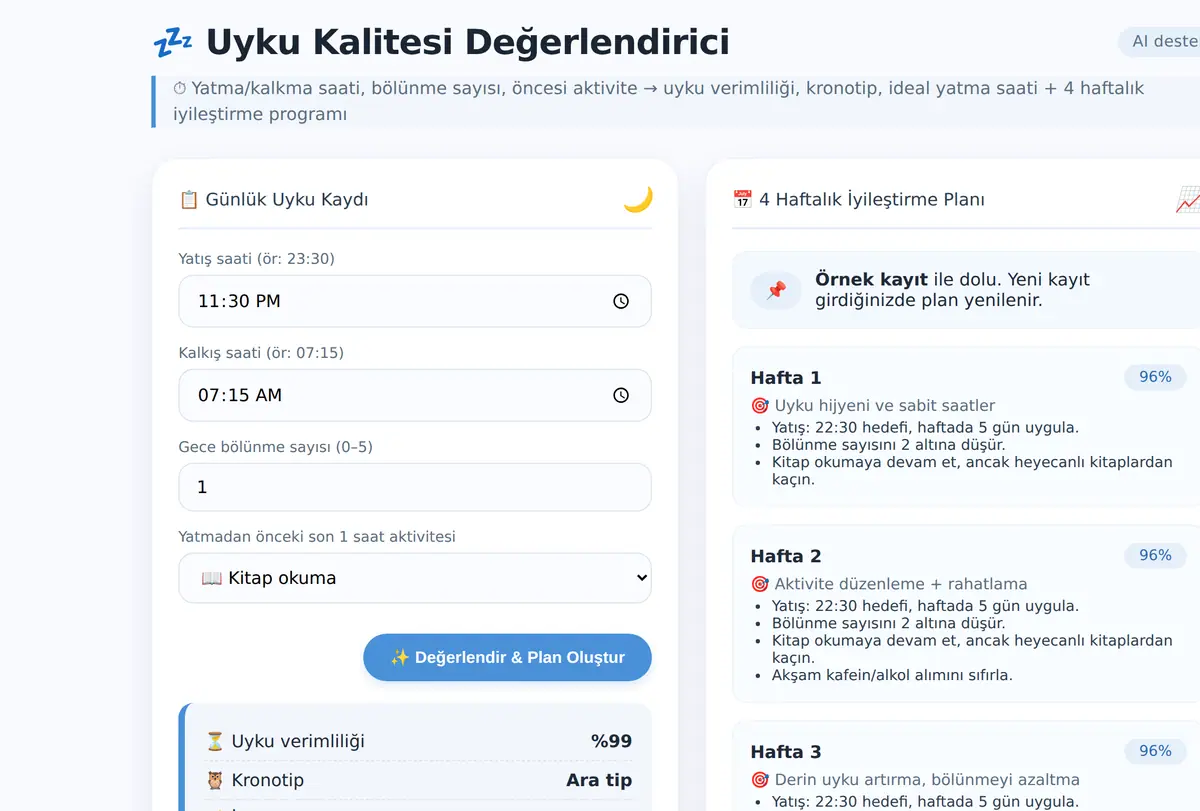Open the clock picker in Yatış saati field
Screen dimensions: 1200x811
(x=621, y=301)
